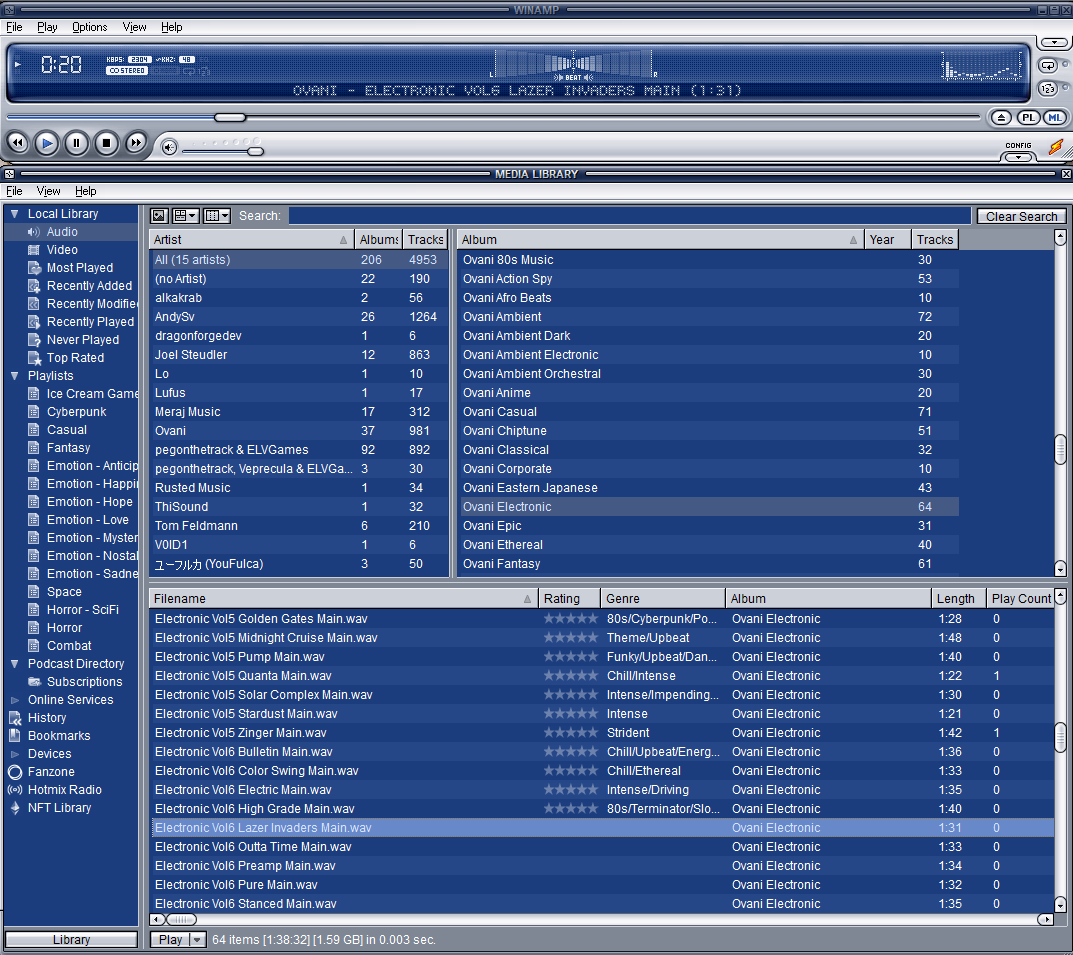Open the Cyberpunk playlist
This screenshot has width=1073, height=955.
click(76, 411)
